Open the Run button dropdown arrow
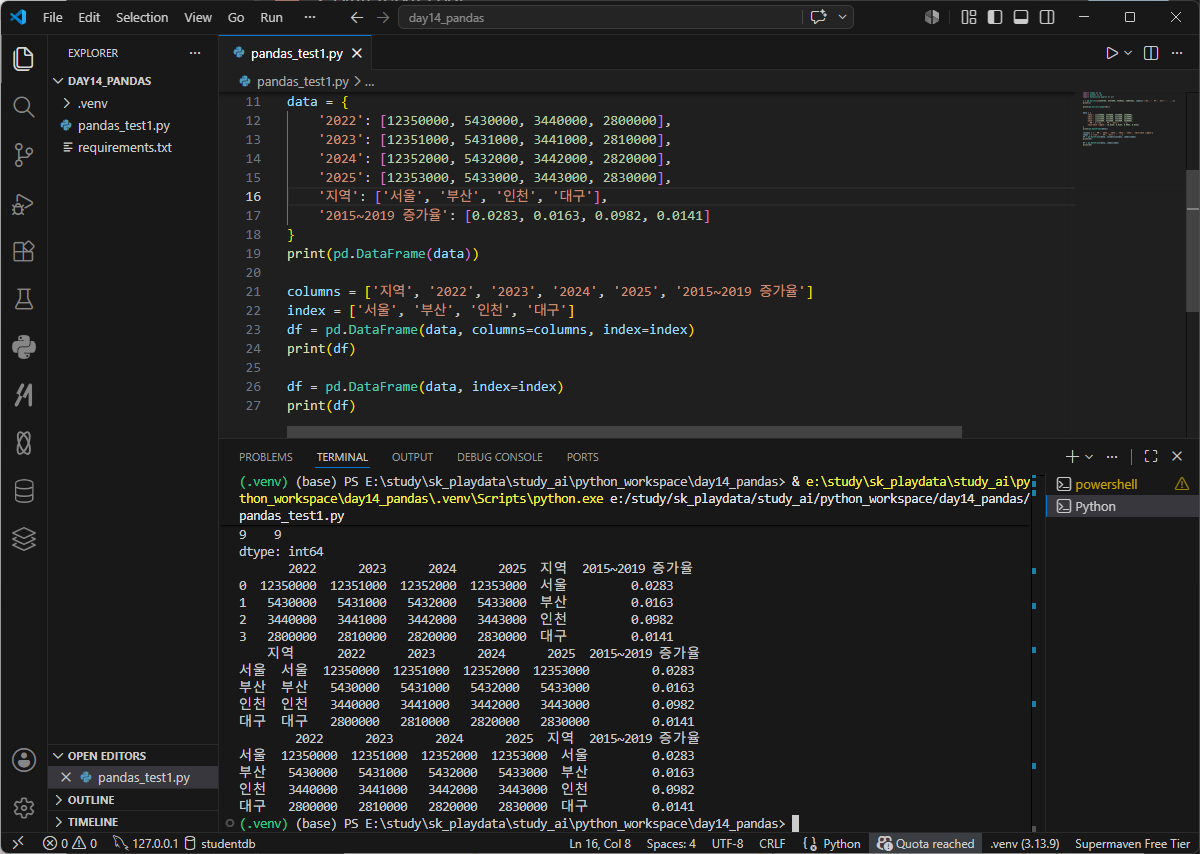This screenshot has width=1200, height=854. (x=1128, y=53)
